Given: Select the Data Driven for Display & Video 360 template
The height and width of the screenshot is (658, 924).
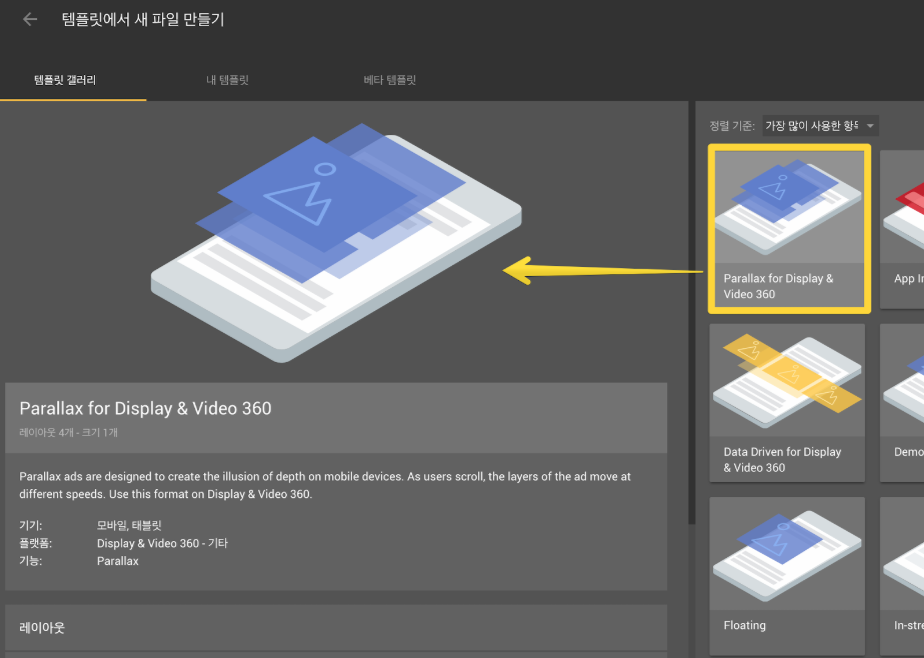Looking at the screenshot, I should 787,403.
